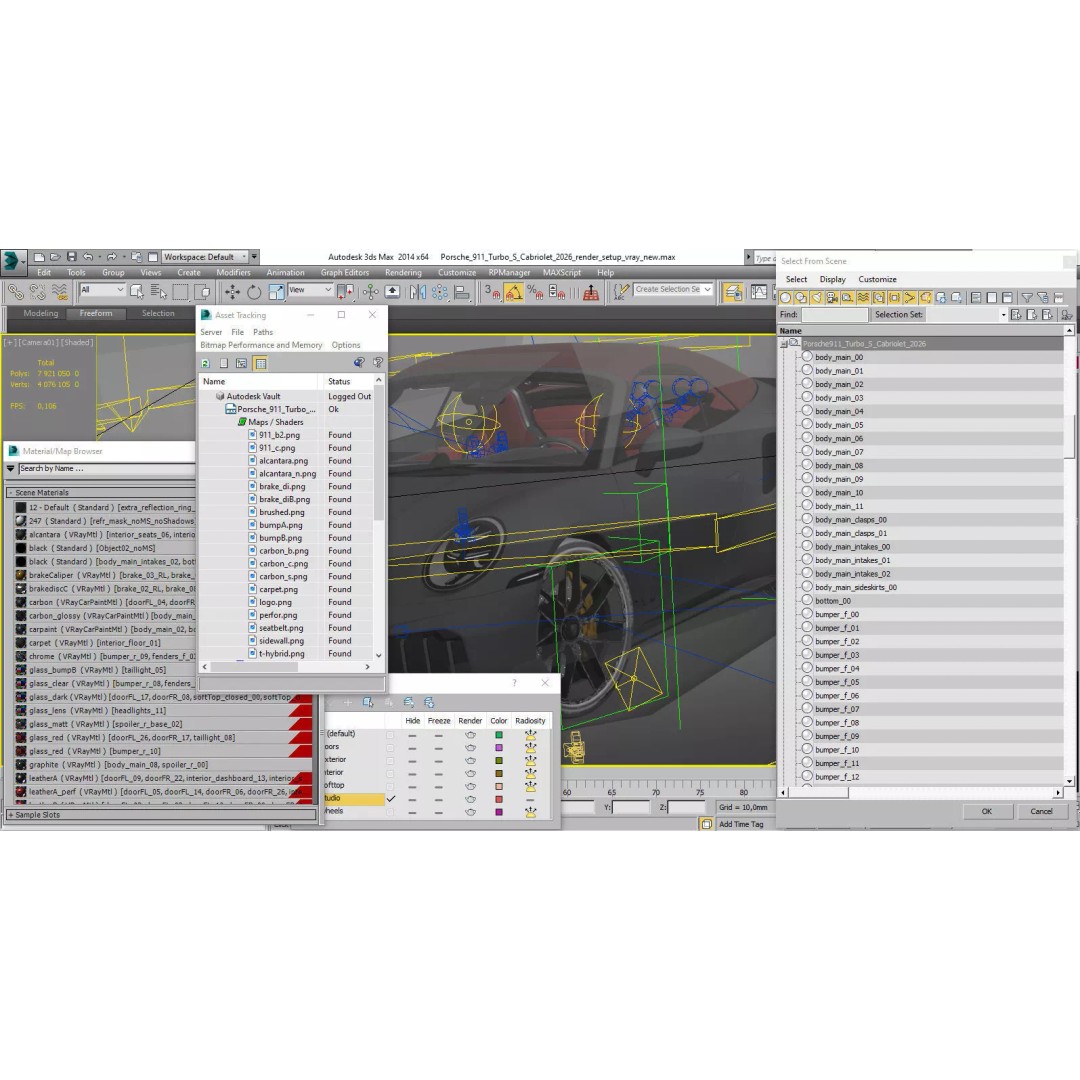Set studio layer as current checkmark
This screenshot has height=1080, width=1080.
click(391, 799)
